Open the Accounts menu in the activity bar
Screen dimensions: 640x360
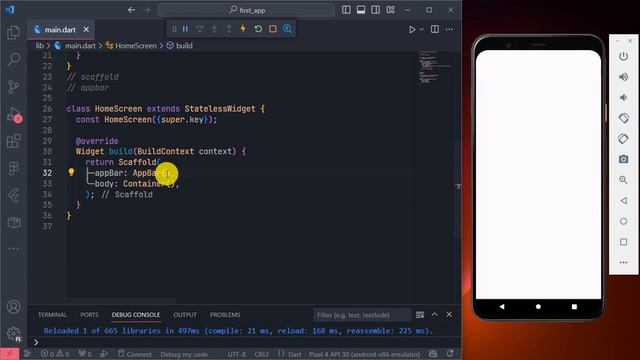click(x=13, y=307)
